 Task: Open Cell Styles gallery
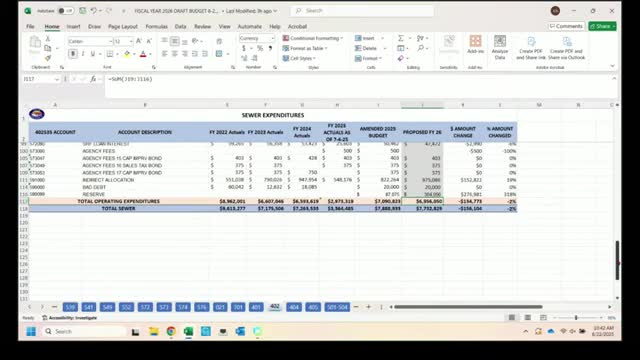pyautogui.click(x=299, y=58)
